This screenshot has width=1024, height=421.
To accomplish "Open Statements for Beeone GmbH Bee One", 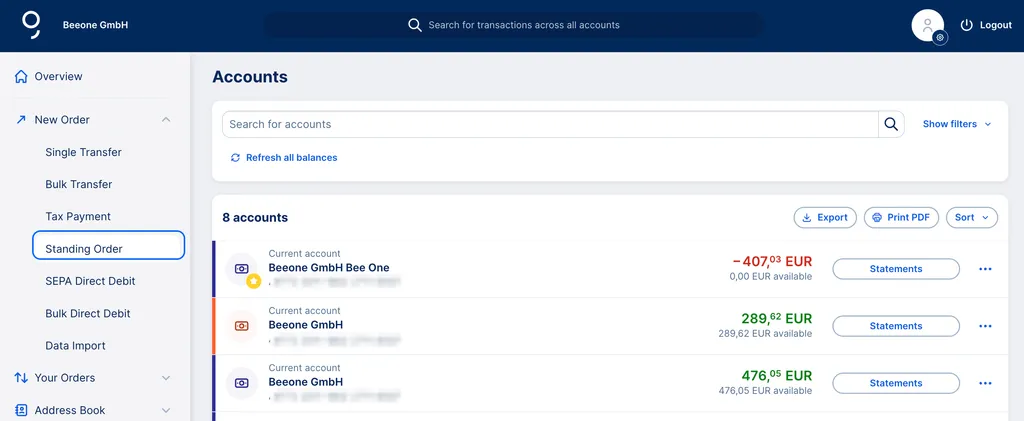I will 896,269.
